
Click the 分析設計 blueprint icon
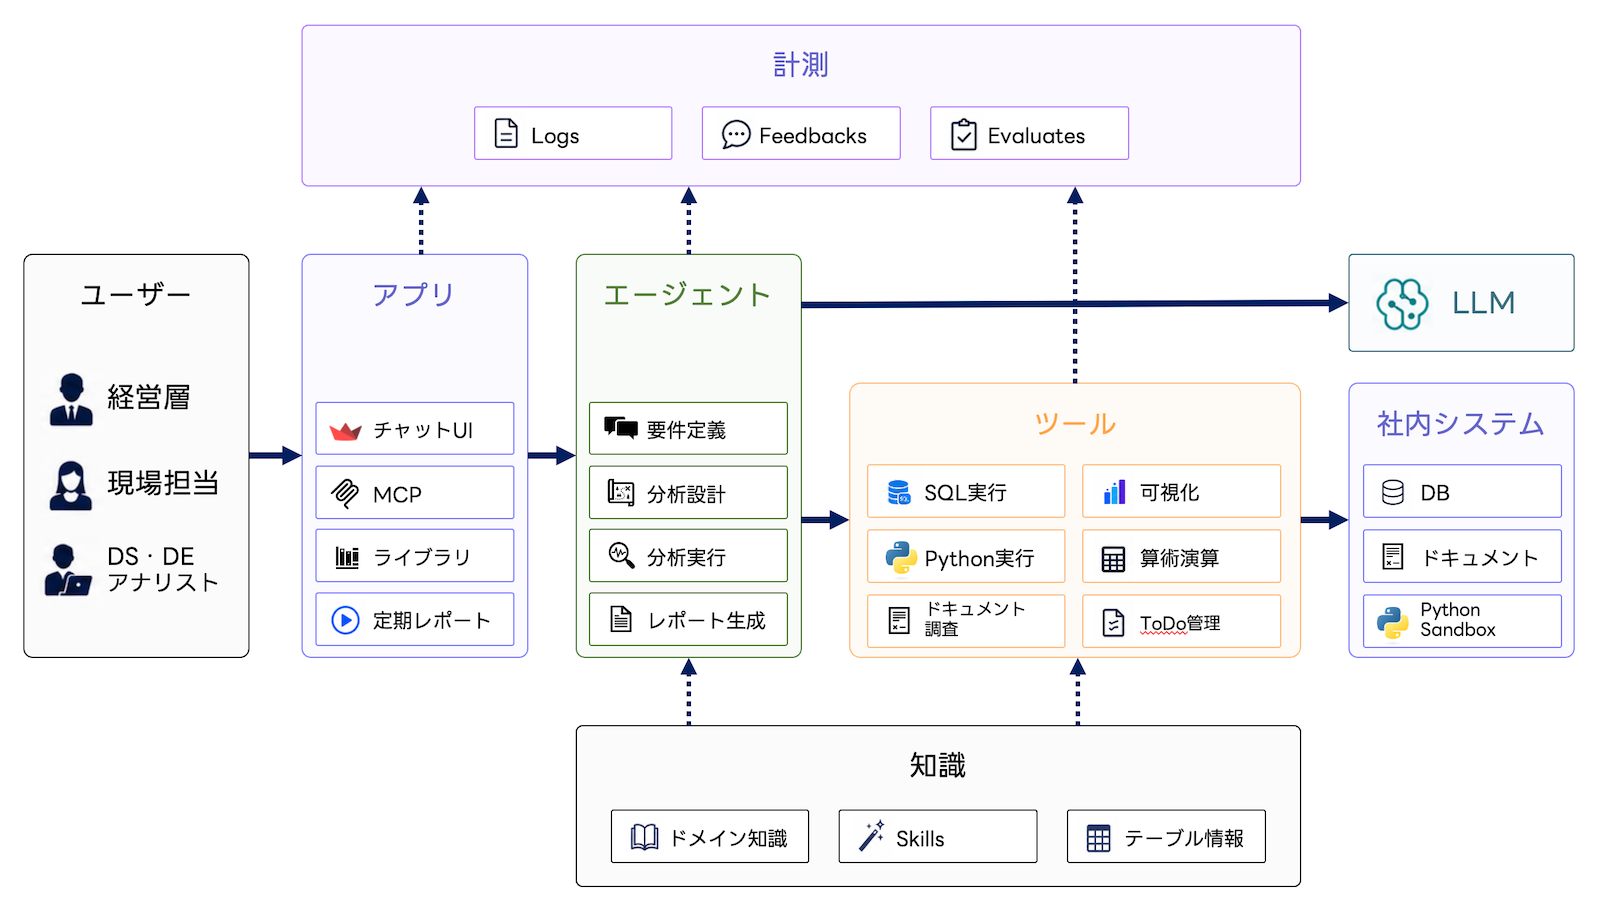pyautogui.click(x=621, y=493)
